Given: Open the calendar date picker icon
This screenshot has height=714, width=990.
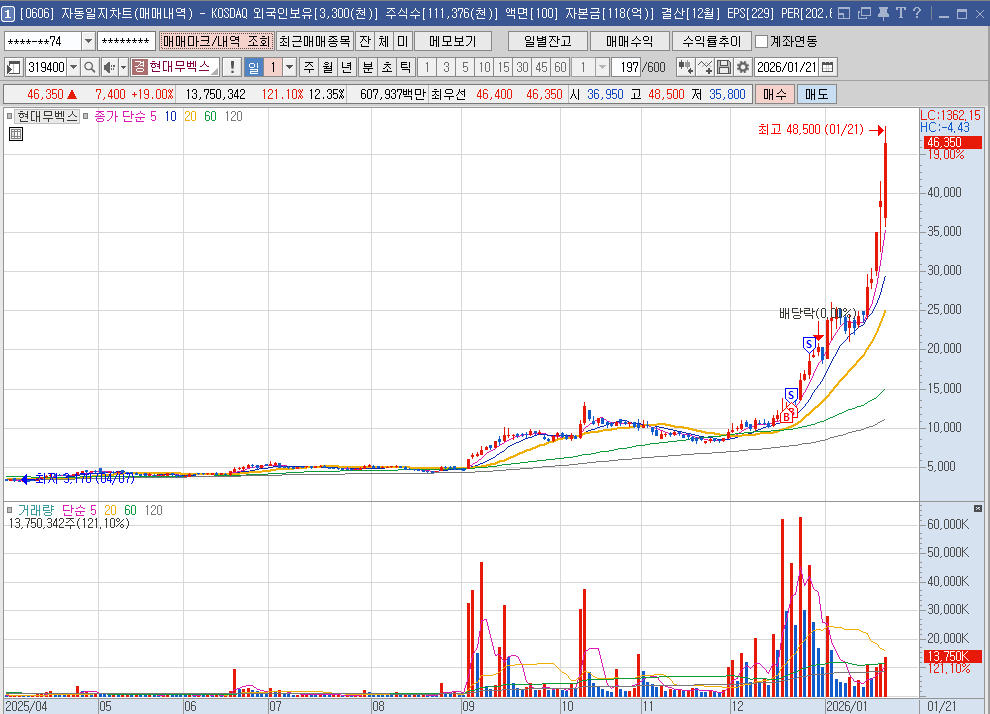Looking at the screenshot, I should click(x=828, y=67).
